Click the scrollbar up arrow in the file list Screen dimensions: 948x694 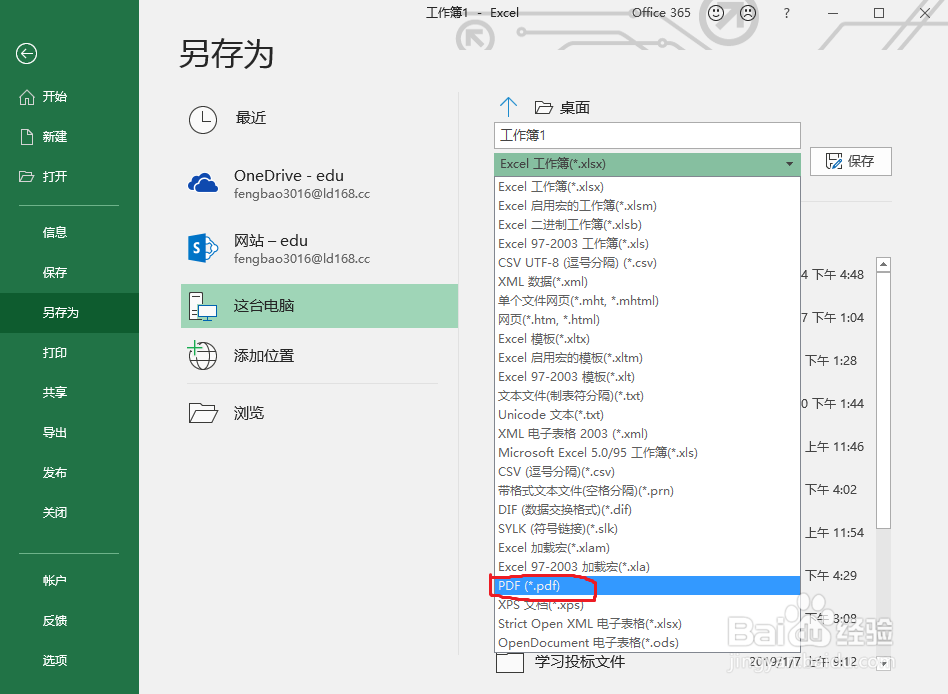883,264
